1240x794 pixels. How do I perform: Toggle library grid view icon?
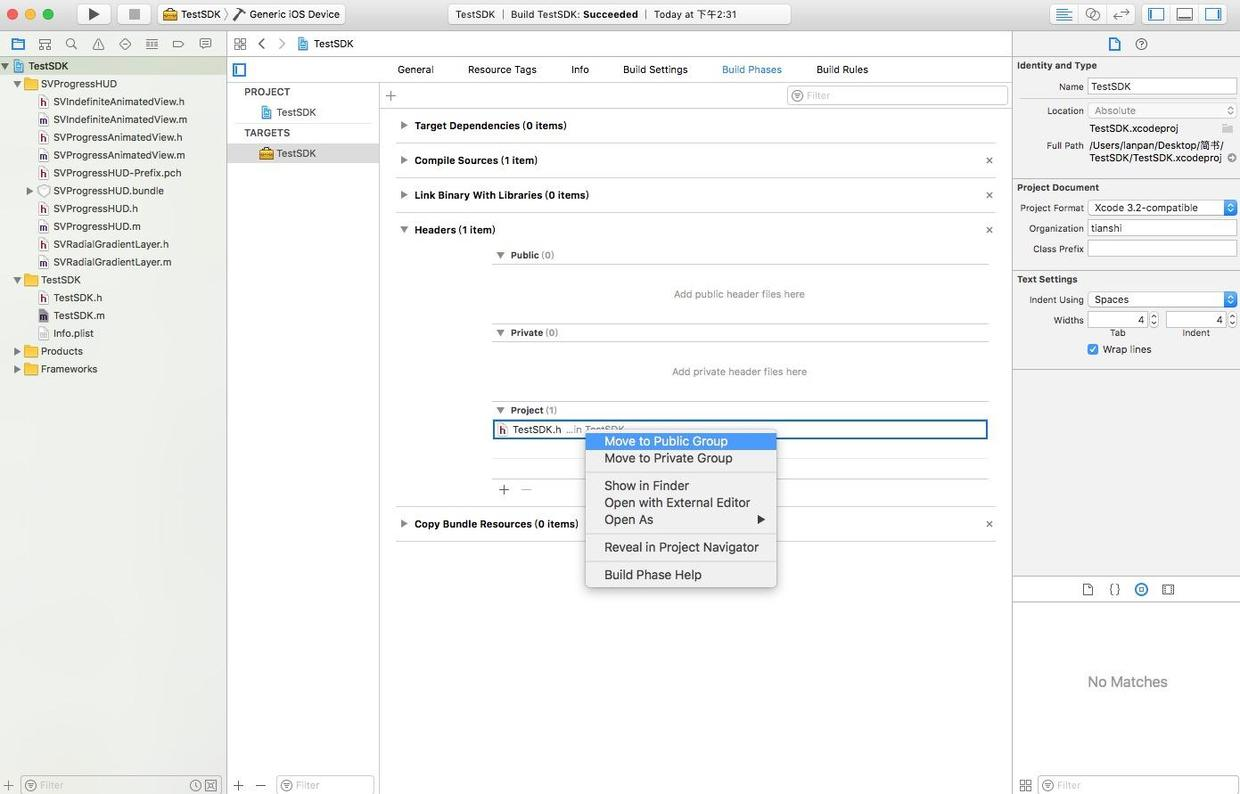click(x=1025, y=785)
